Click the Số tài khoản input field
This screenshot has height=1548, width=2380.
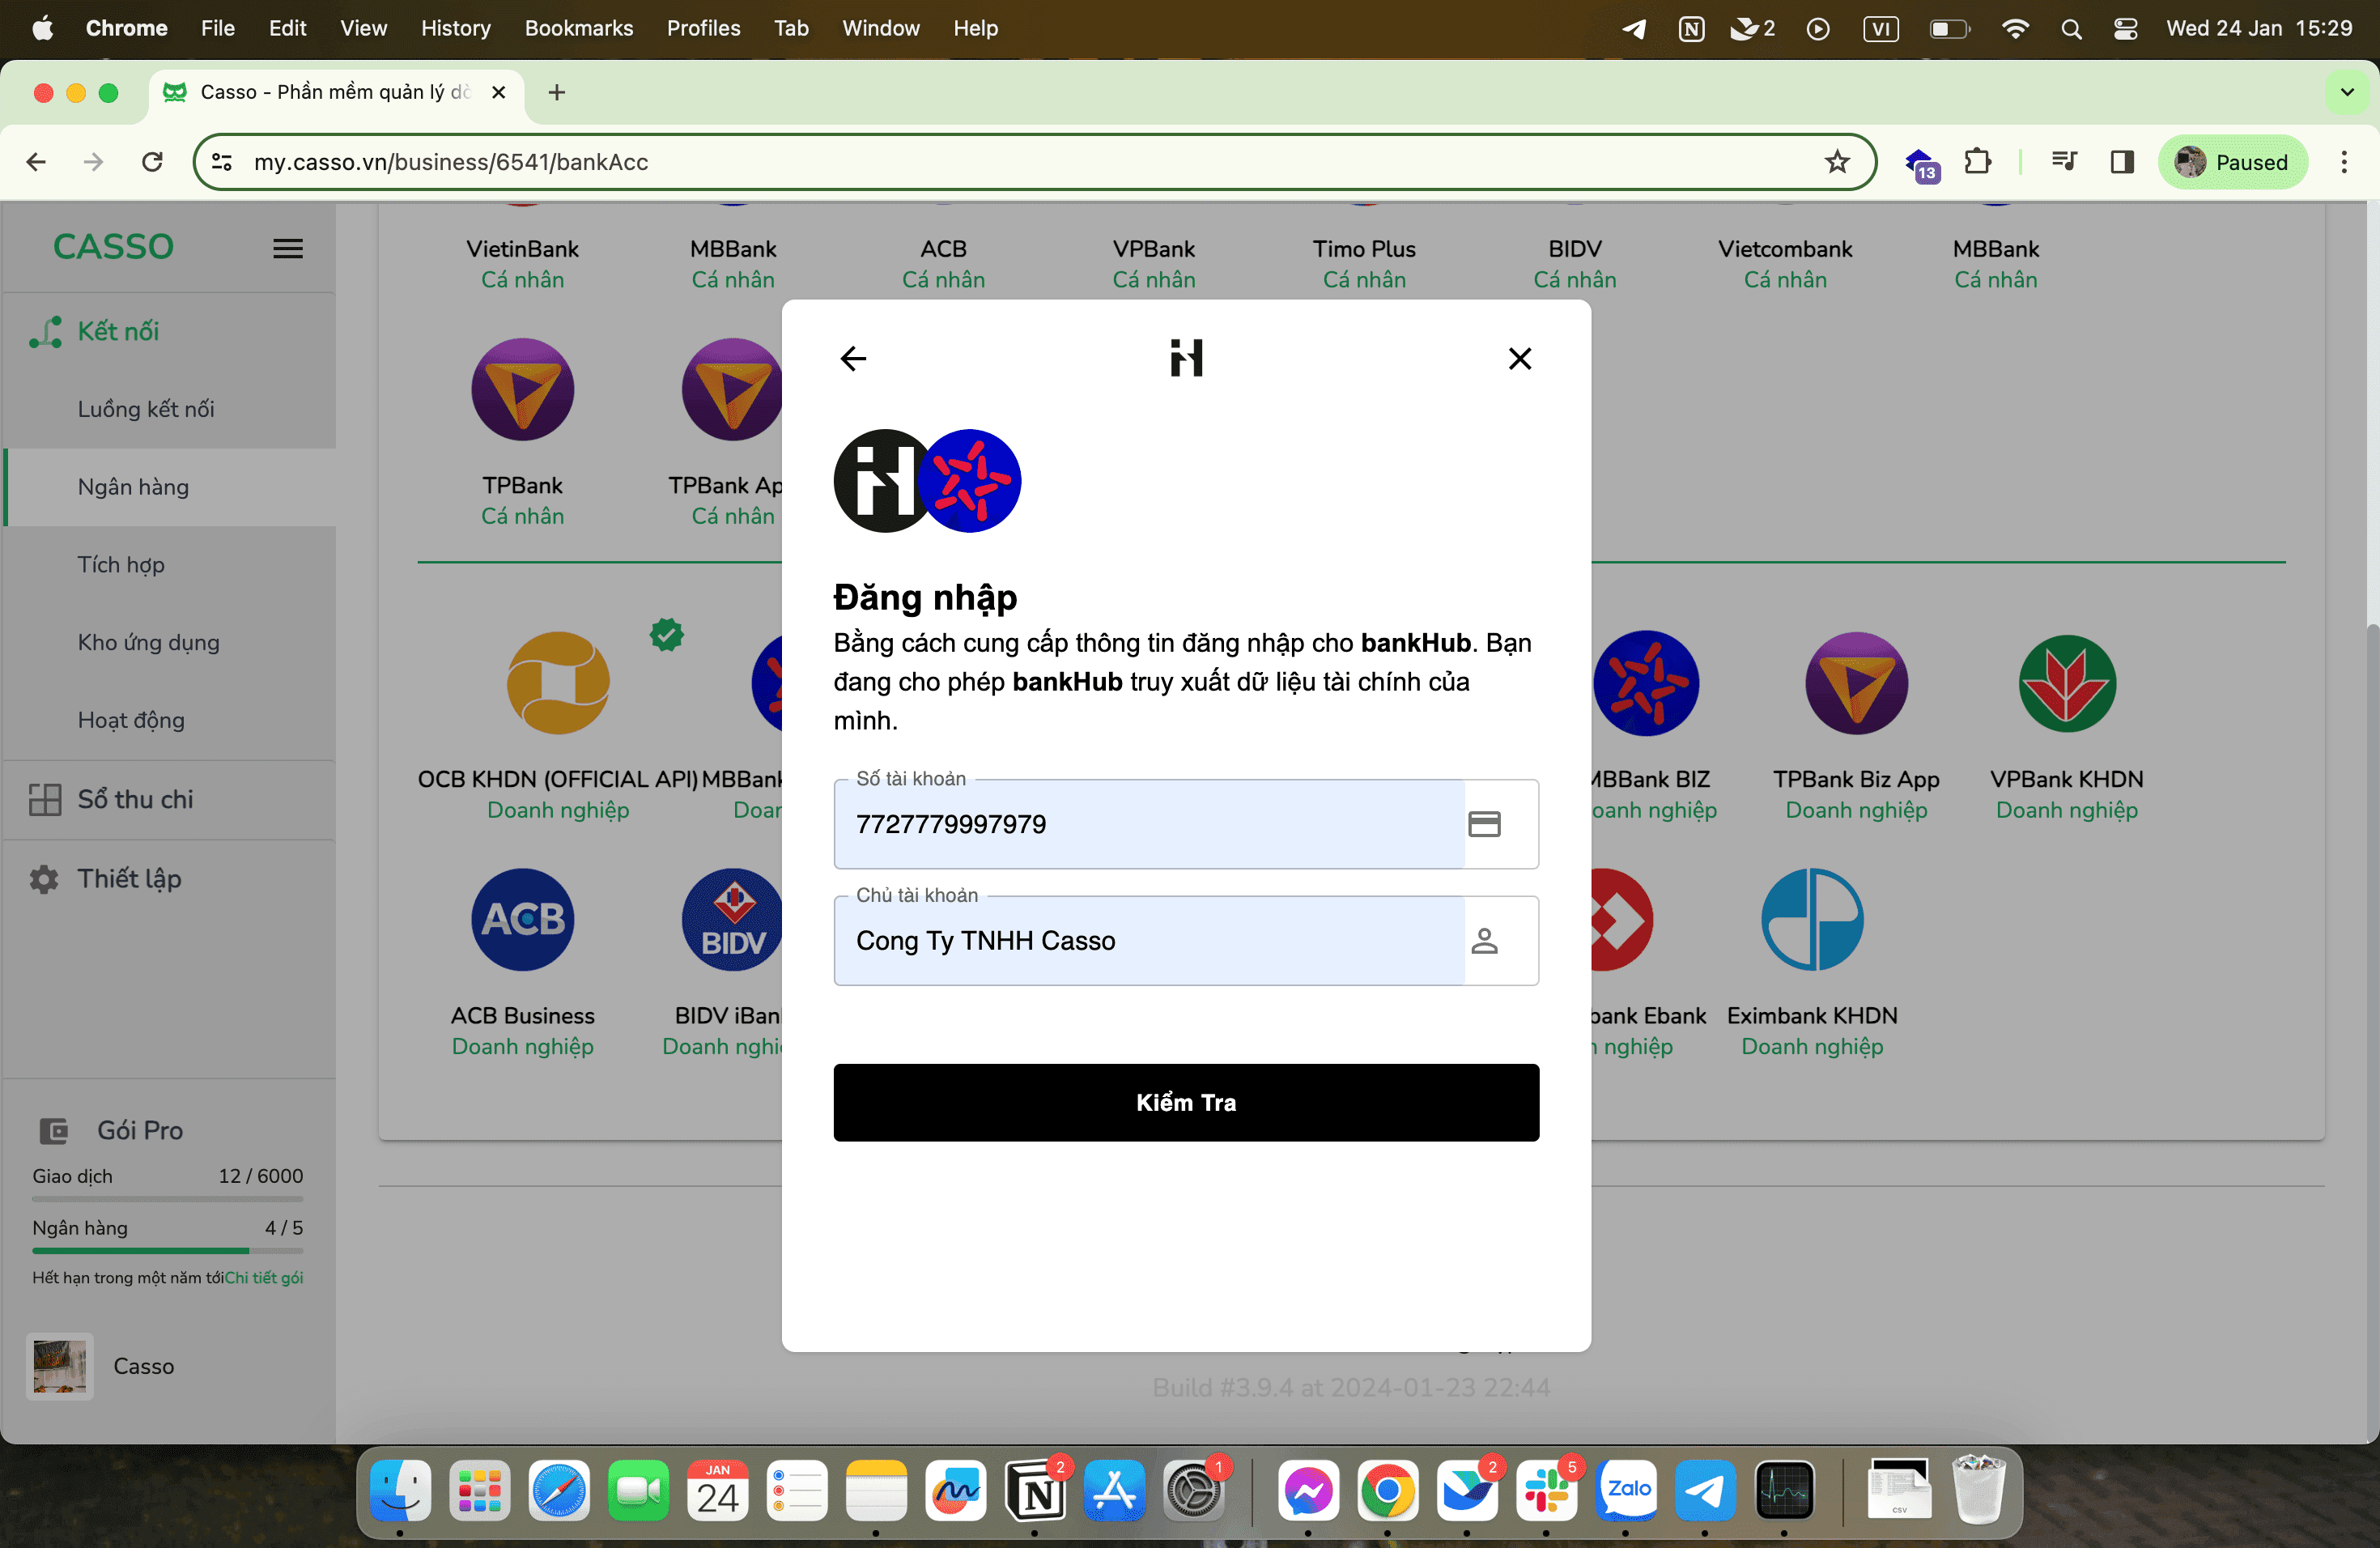1186,824
